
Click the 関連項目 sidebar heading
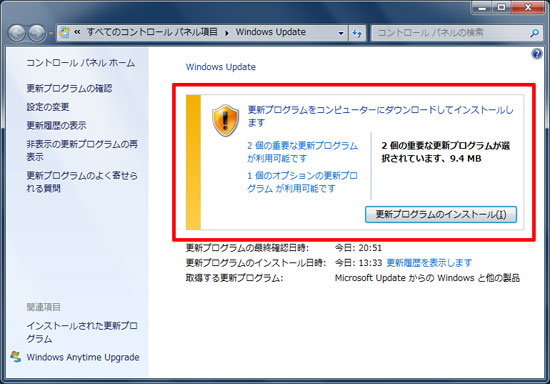43,307
